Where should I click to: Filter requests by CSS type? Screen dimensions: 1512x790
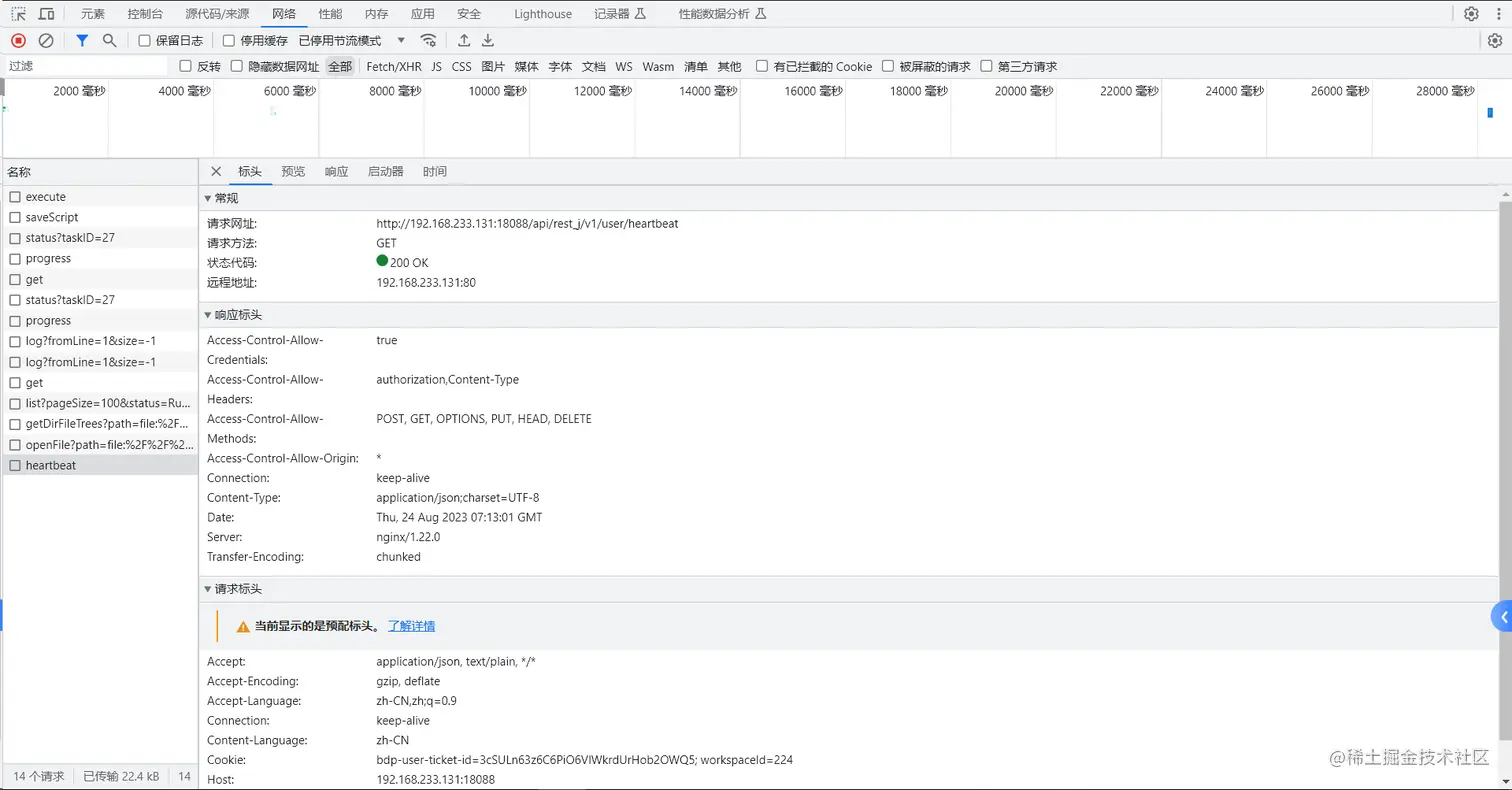pyautogui.click(x=461, y=66)
